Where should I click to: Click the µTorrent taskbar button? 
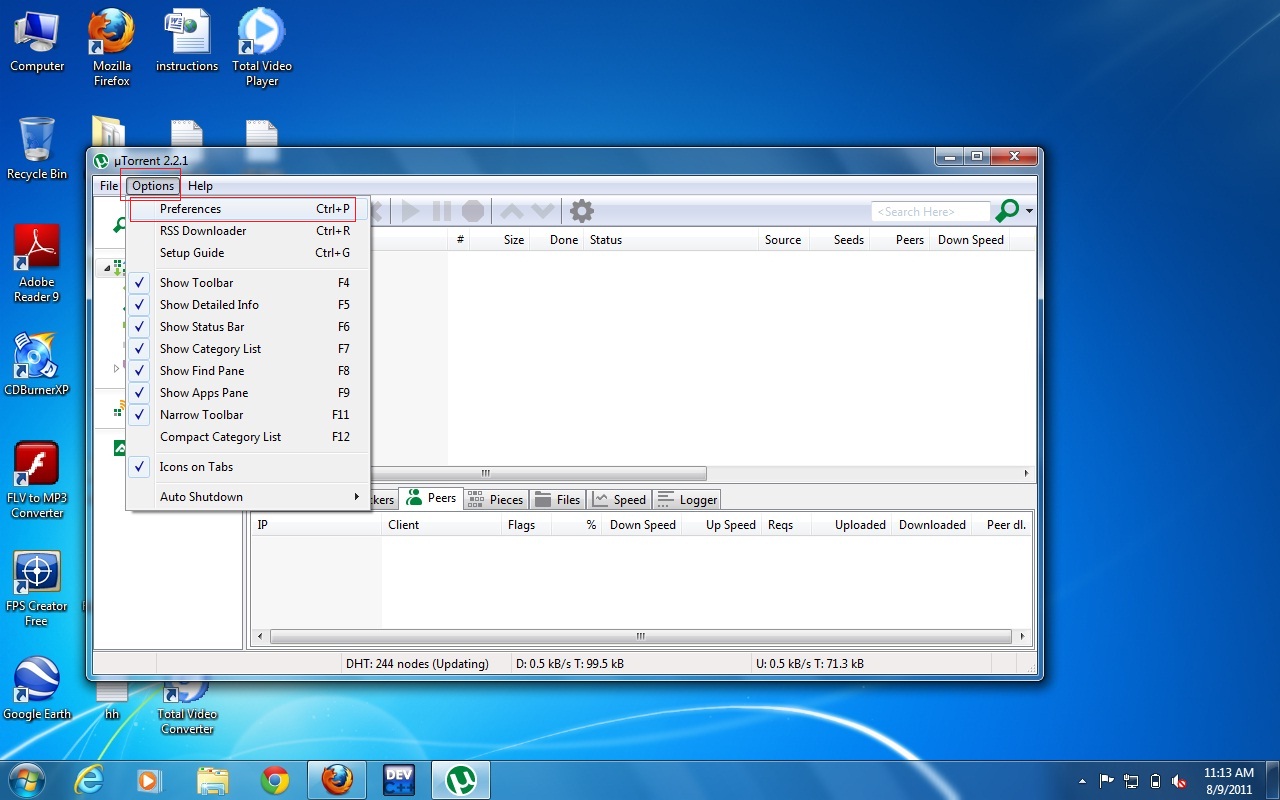461,780
